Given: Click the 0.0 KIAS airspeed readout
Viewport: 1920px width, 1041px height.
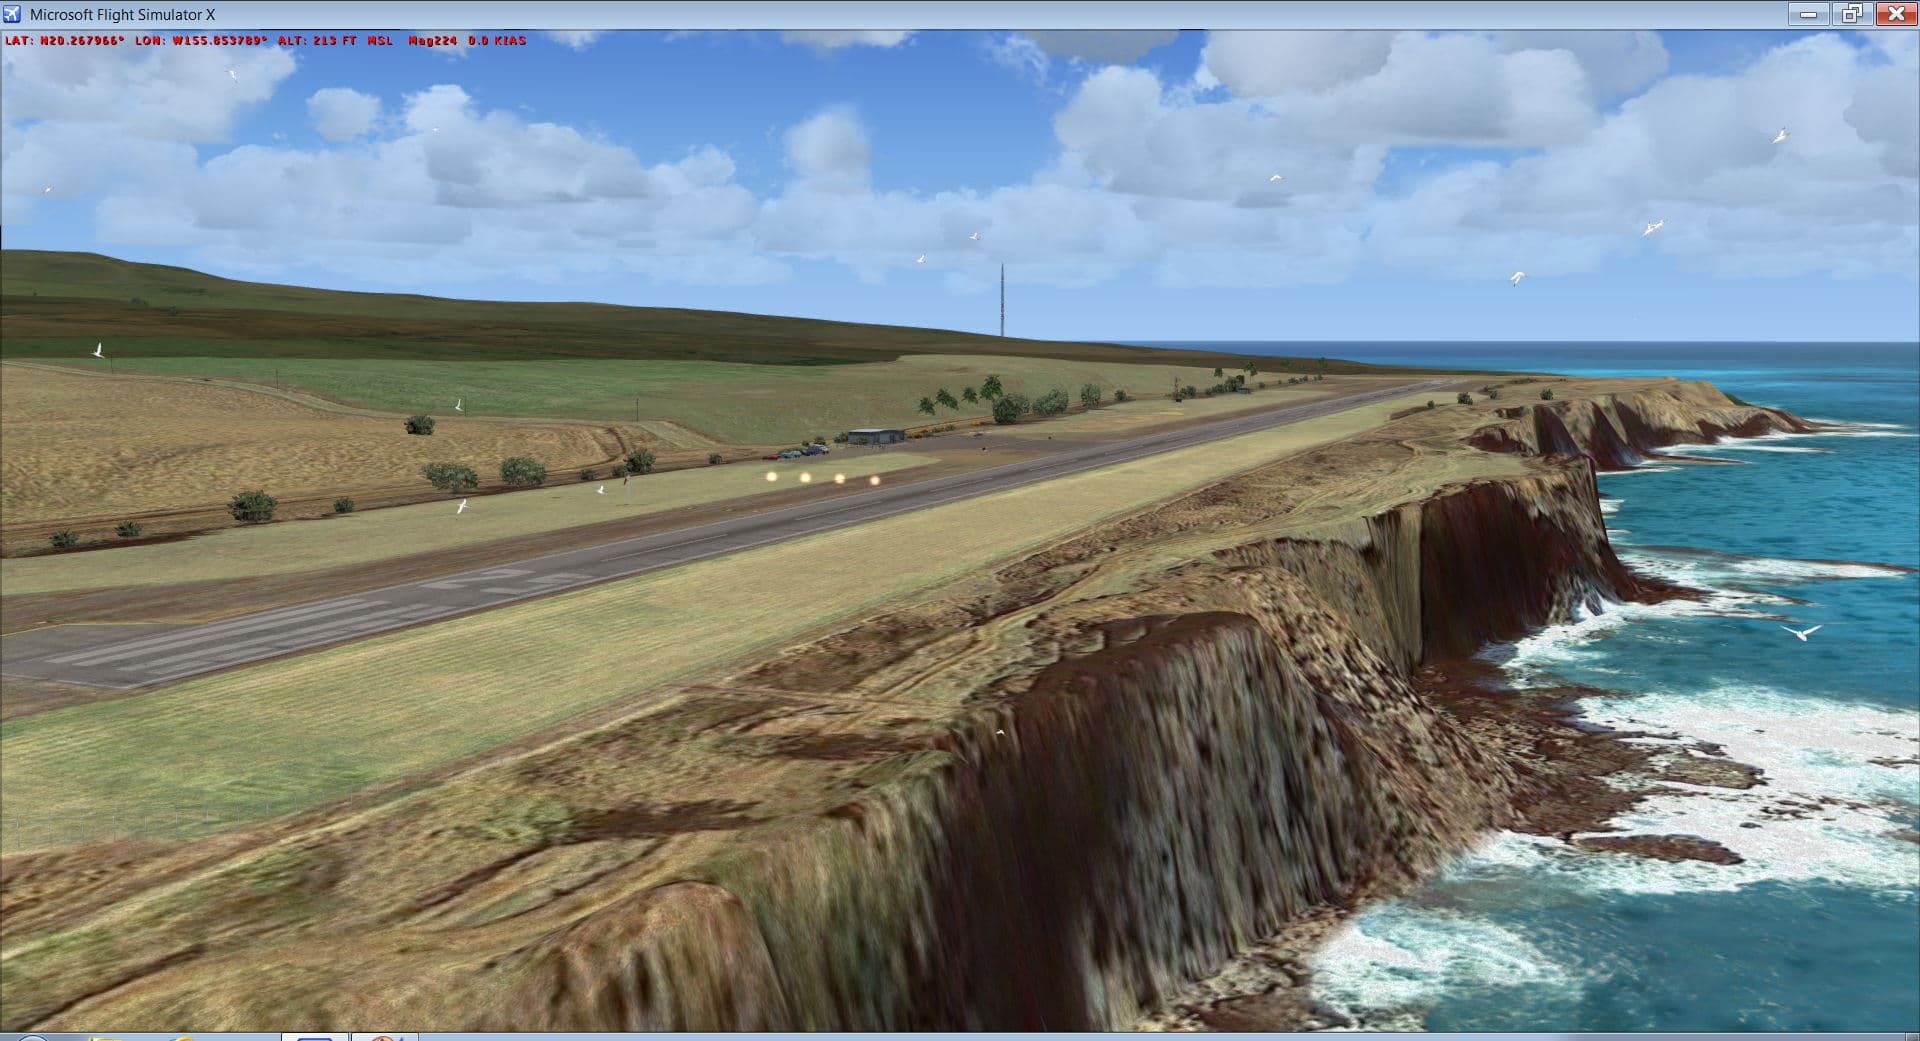Looking at the screenshot, I should point(497,41).
